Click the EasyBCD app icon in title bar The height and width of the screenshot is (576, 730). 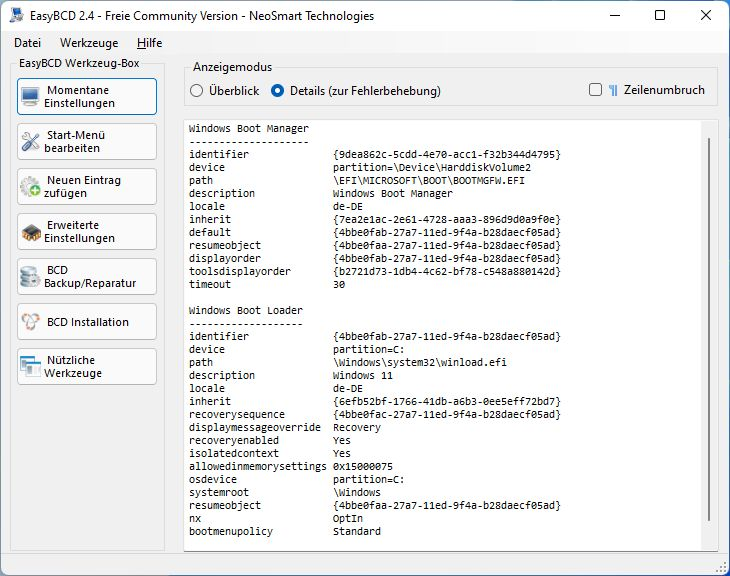pos(16,15)
